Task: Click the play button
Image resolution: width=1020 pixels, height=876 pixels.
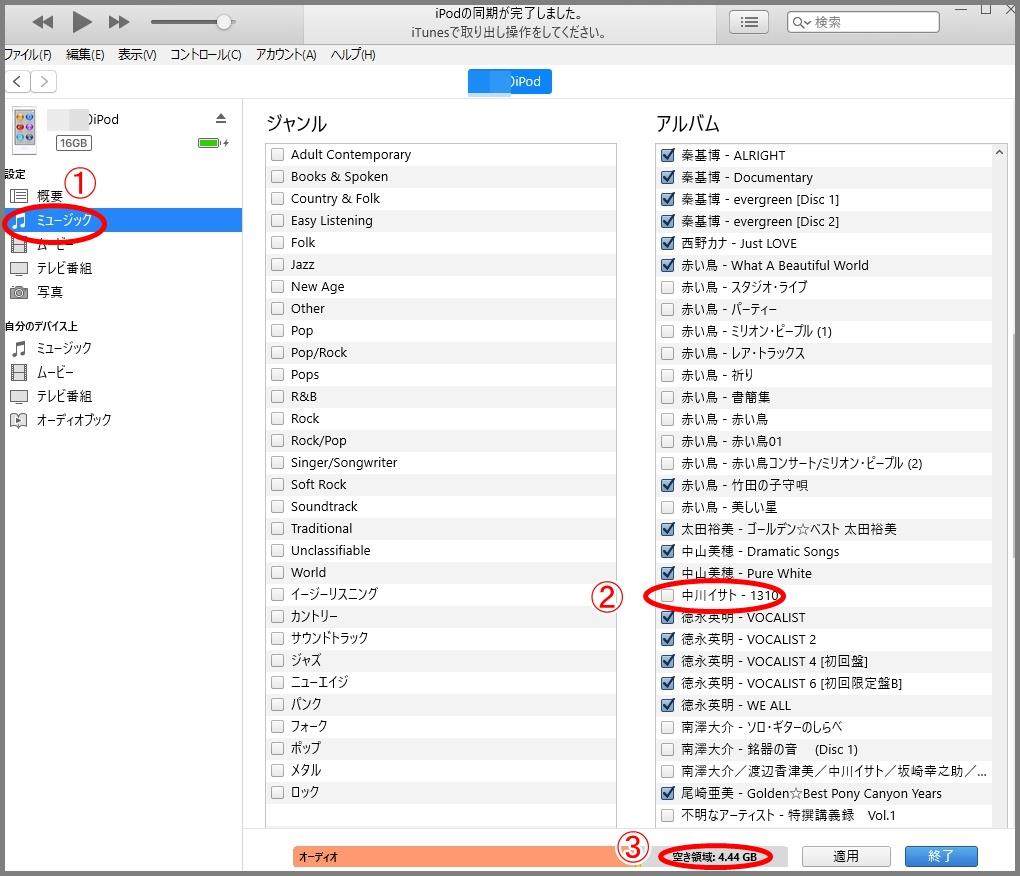Action: coord(81,22)
